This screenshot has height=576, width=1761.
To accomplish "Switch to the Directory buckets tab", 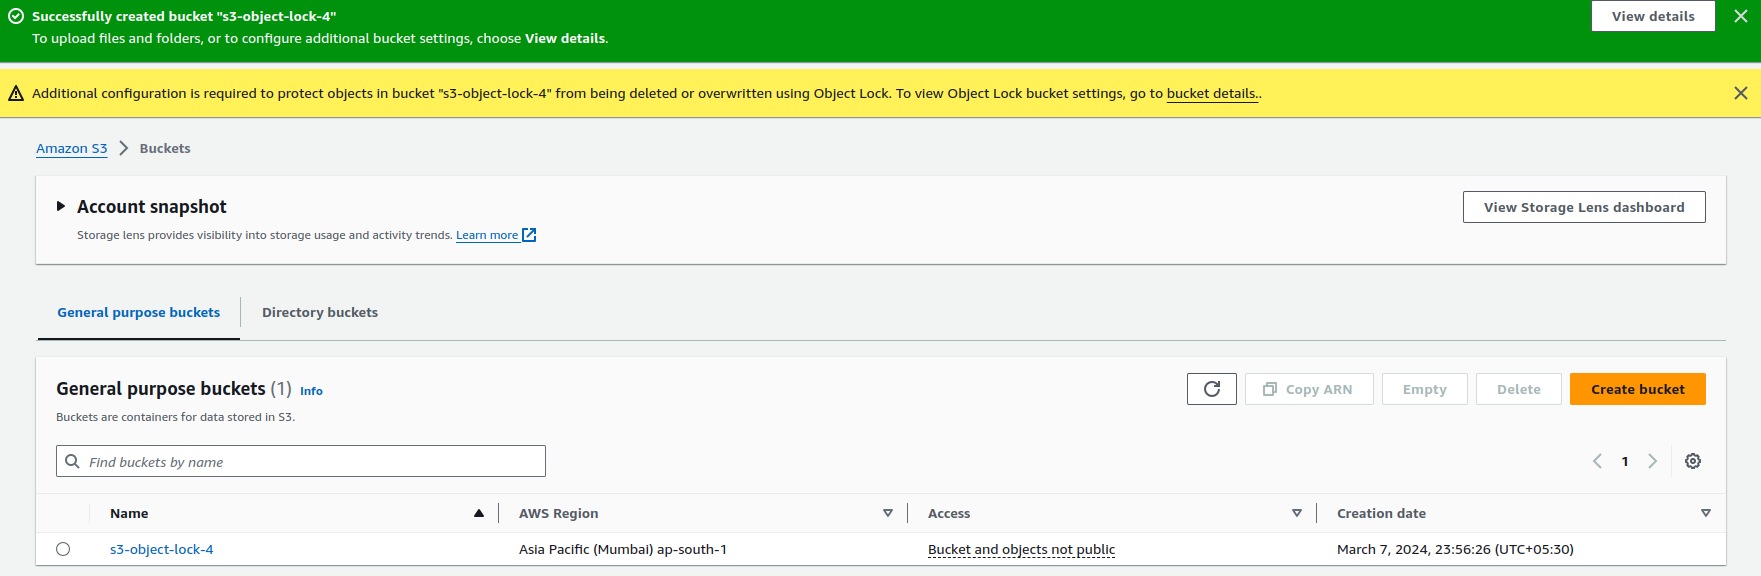I will (320, 312).
